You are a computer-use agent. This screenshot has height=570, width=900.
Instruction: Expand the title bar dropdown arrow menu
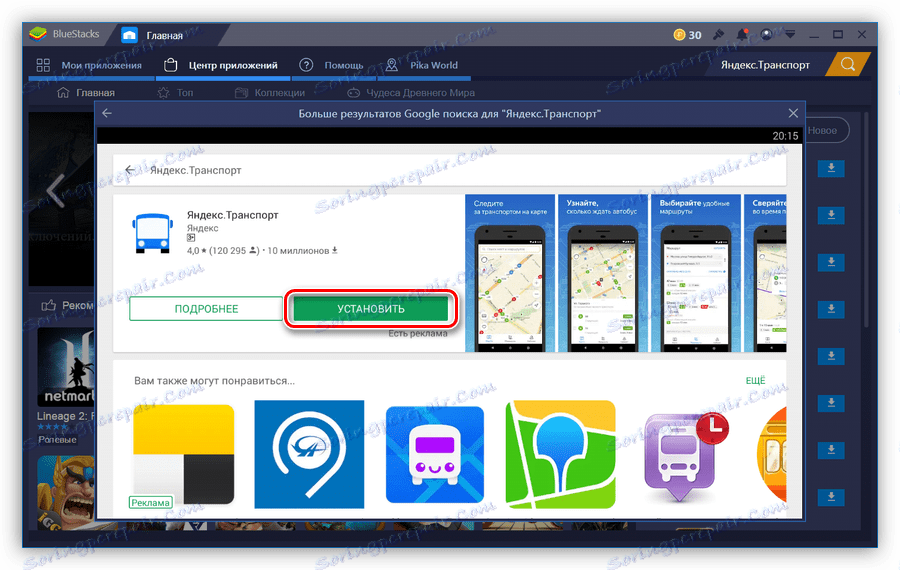pos(790,34)
